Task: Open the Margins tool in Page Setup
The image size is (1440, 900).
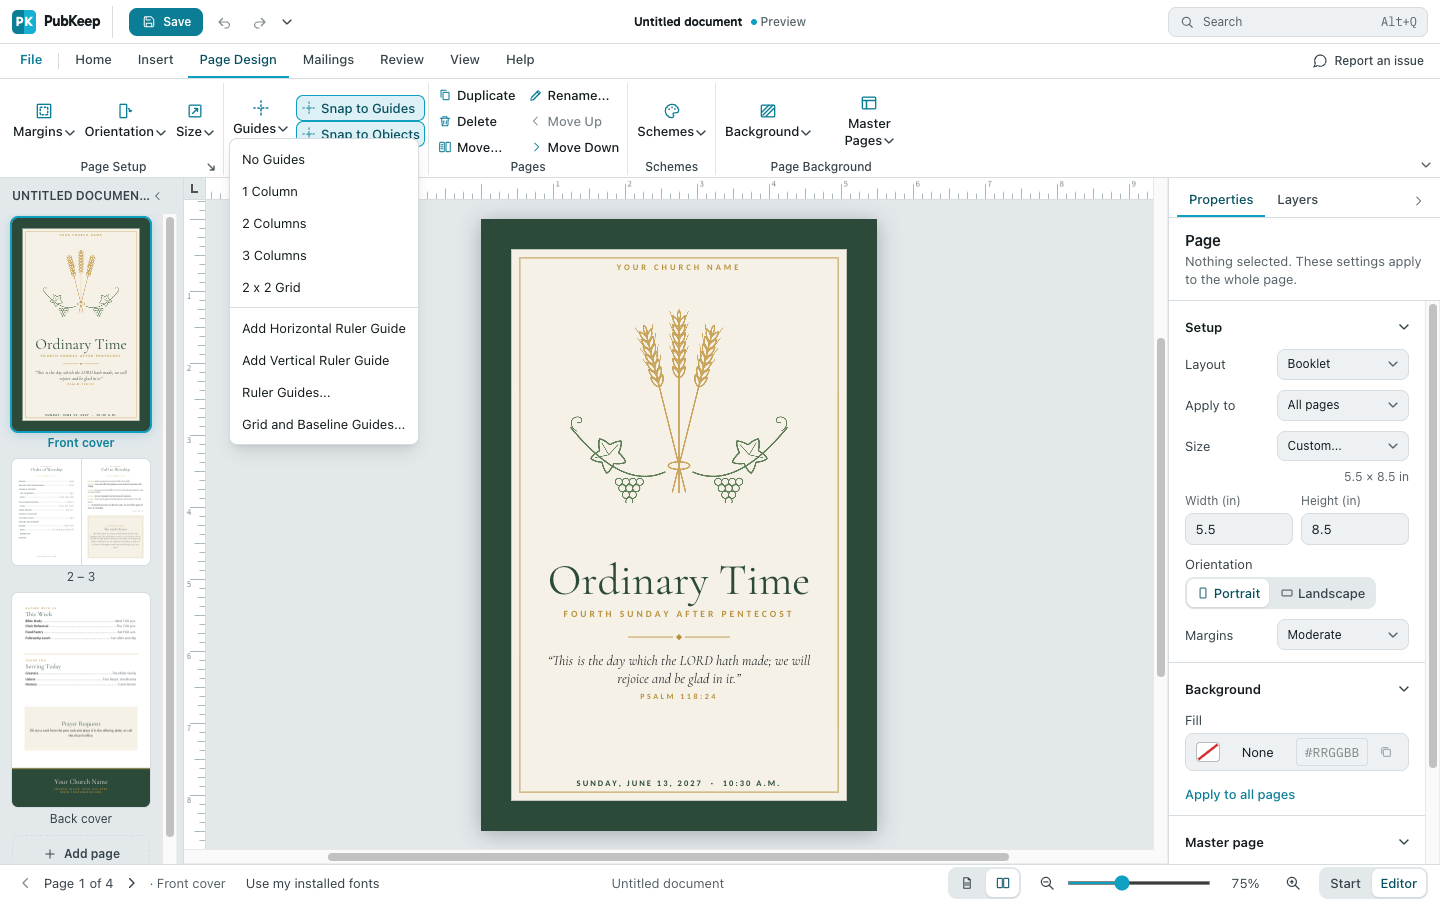Action: pos(43,120)
